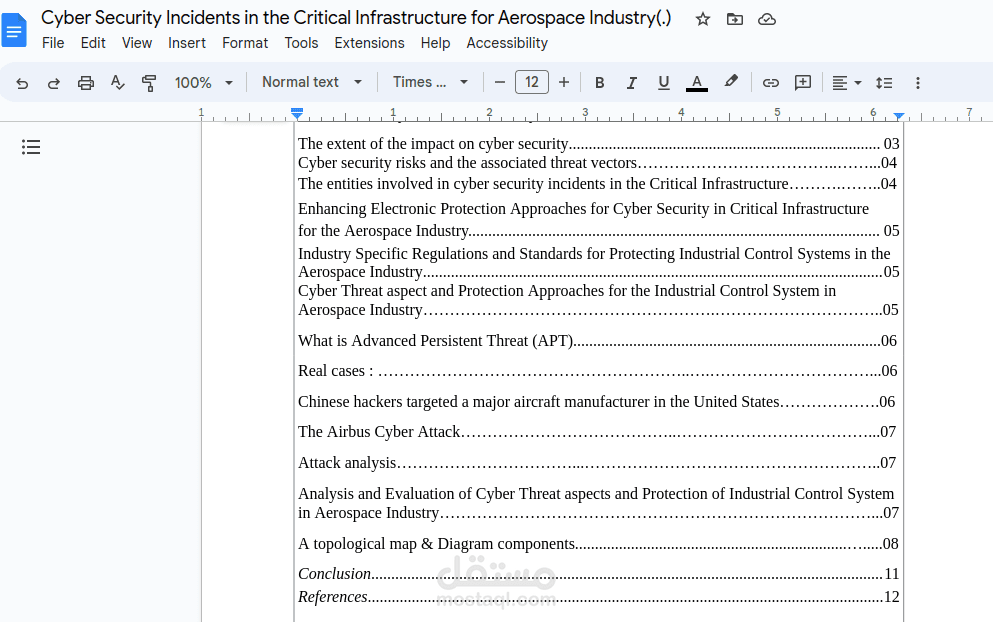Run spelling and grammar check

[x=117, y=82]
